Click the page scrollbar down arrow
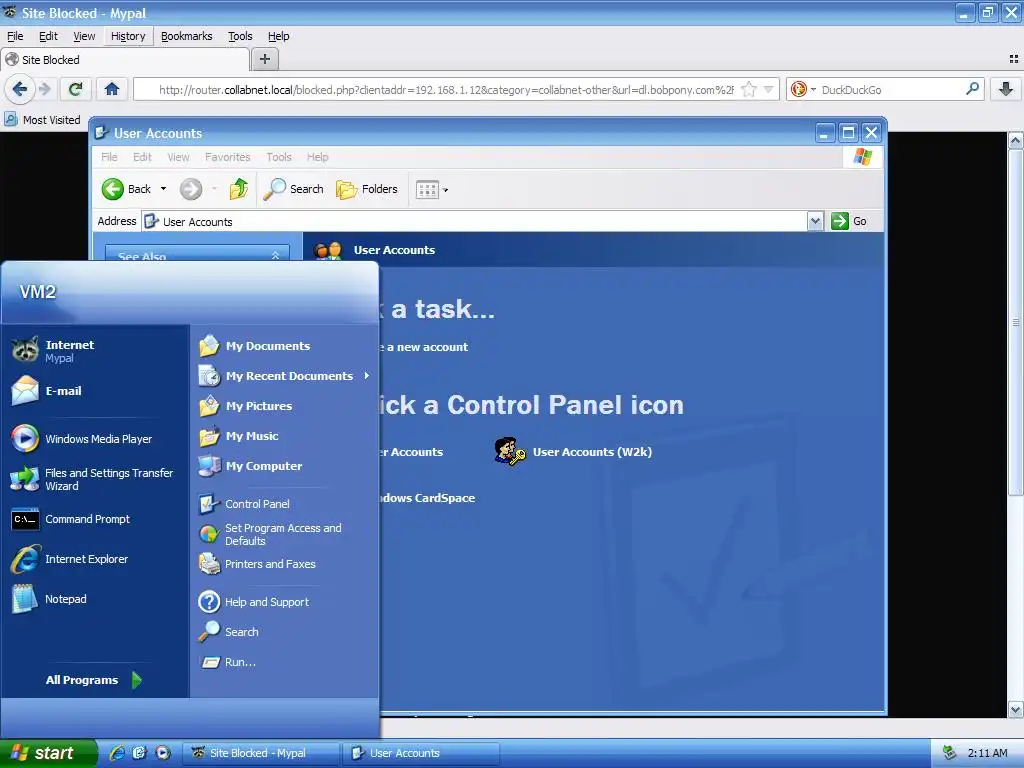Image resolution: width=1024 pixels, height=768 pixels. point(1015,709)
